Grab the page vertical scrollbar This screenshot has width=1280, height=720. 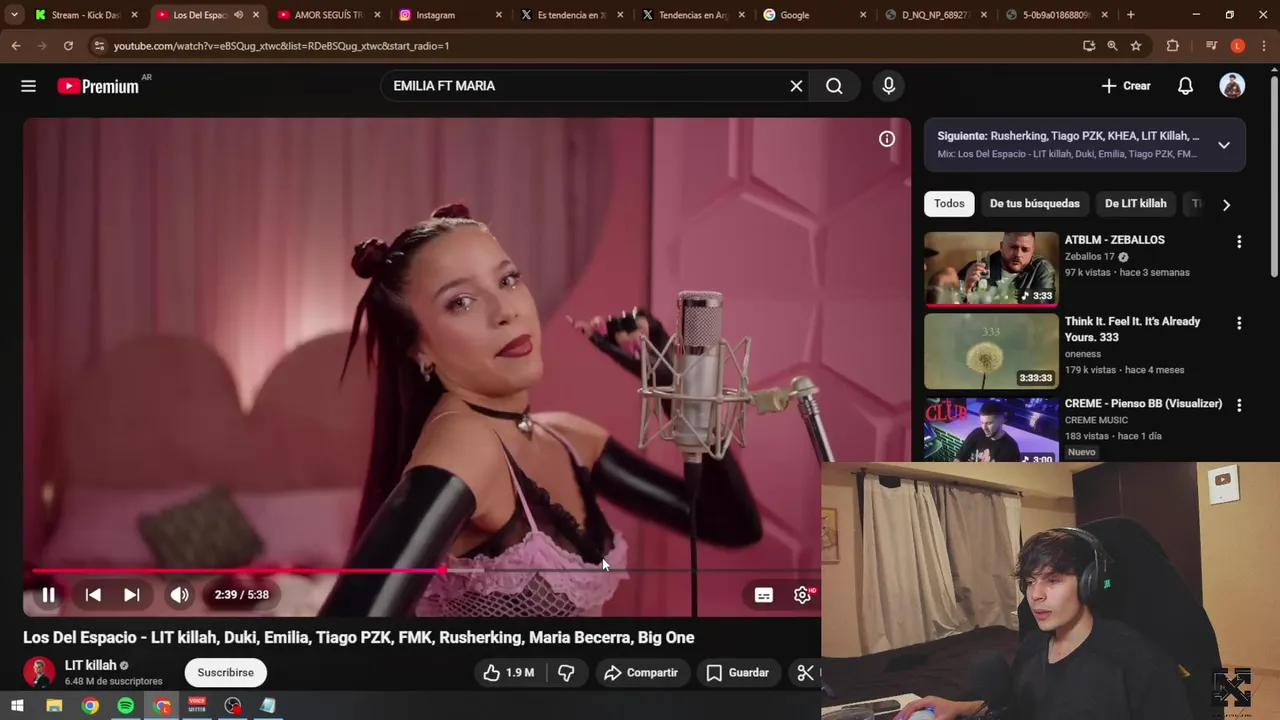pyautogui.click(x=1274, y=175)
